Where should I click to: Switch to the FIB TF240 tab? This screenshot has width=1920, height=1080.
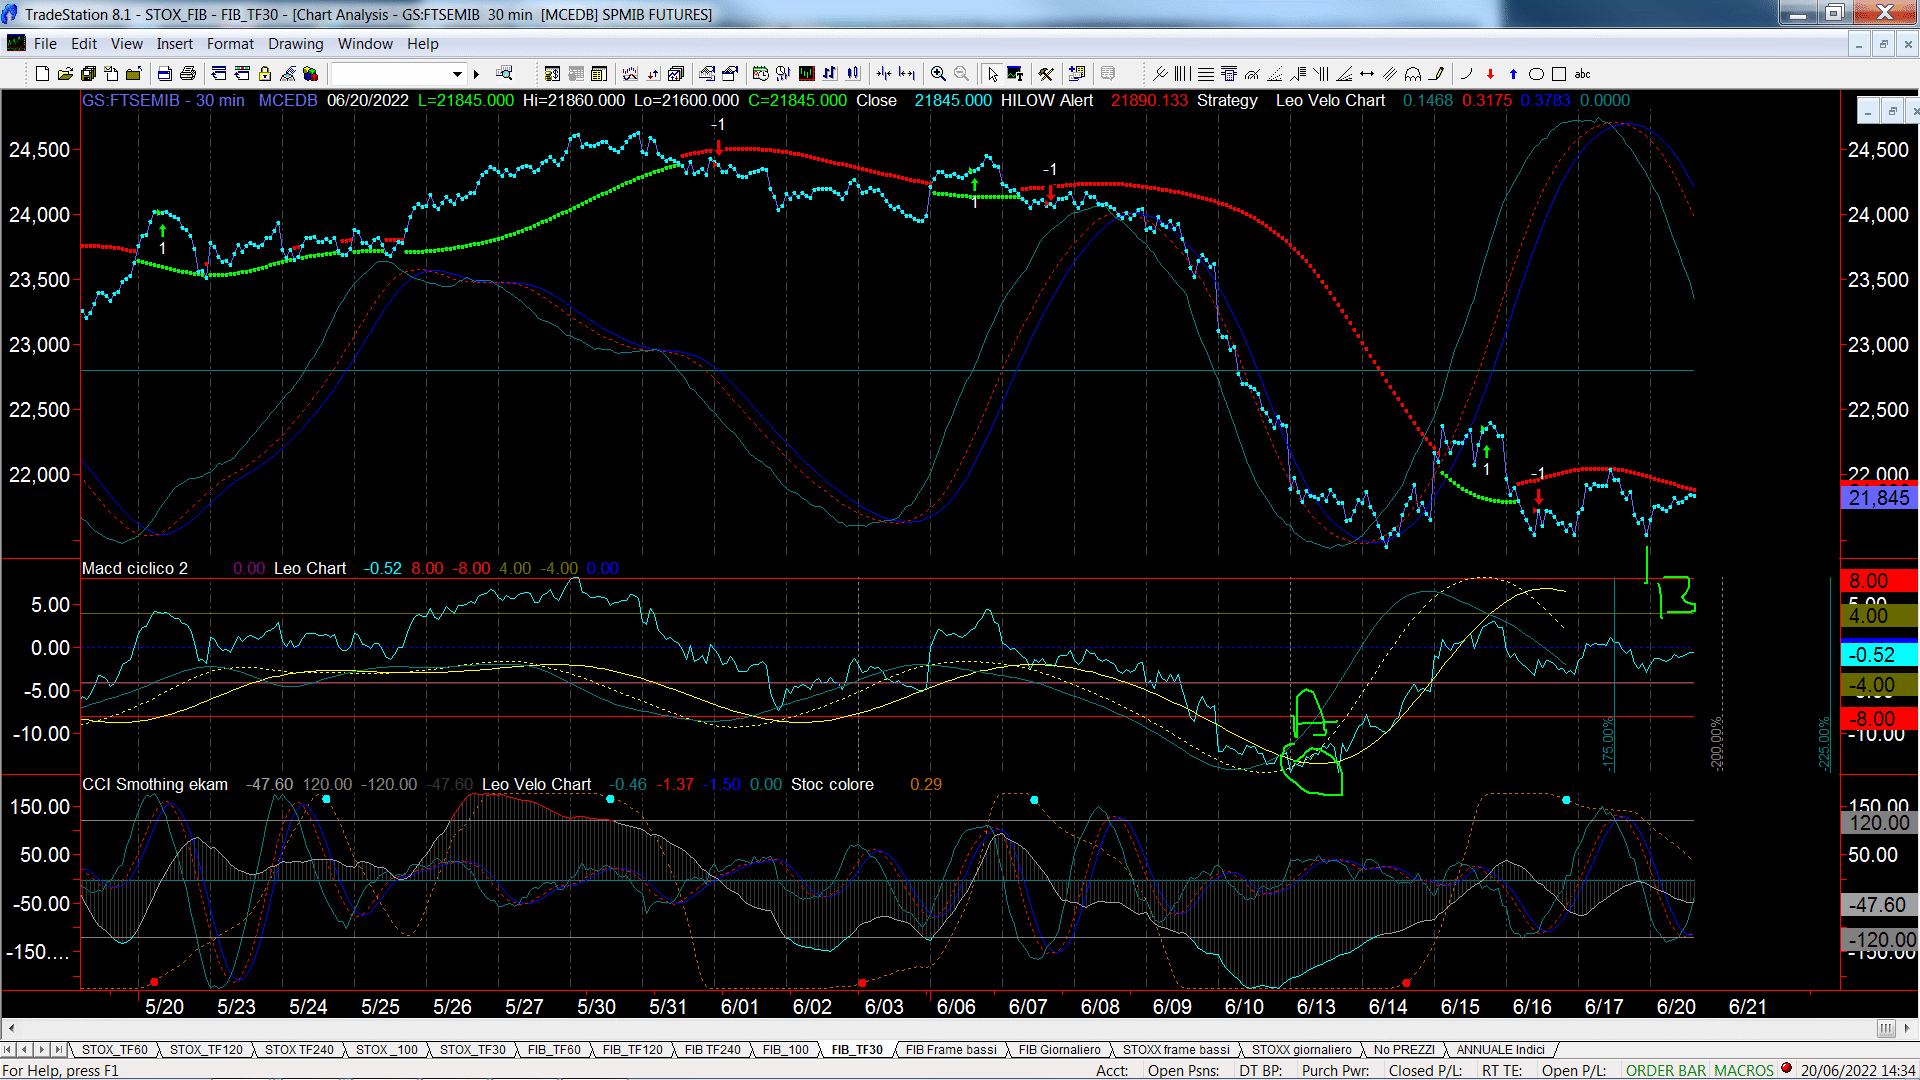click(x=712, y=1049)
